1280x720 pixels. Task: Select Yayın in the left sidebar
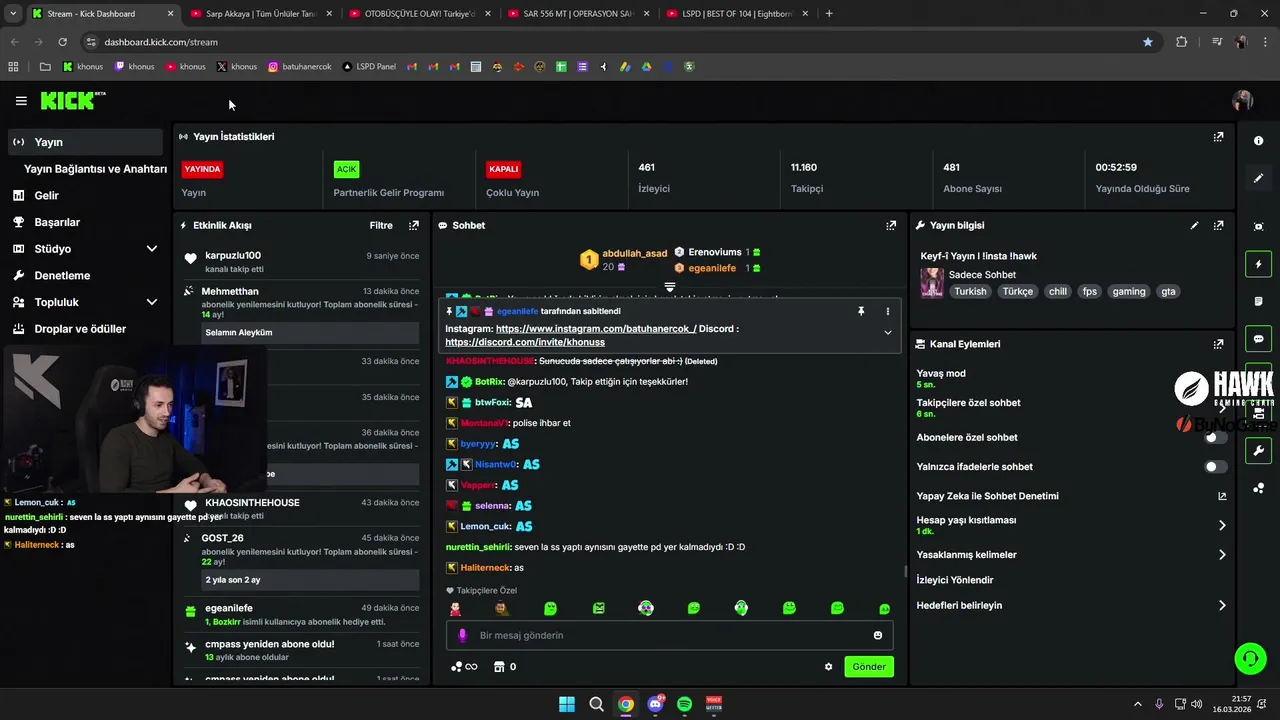[85, 142]
